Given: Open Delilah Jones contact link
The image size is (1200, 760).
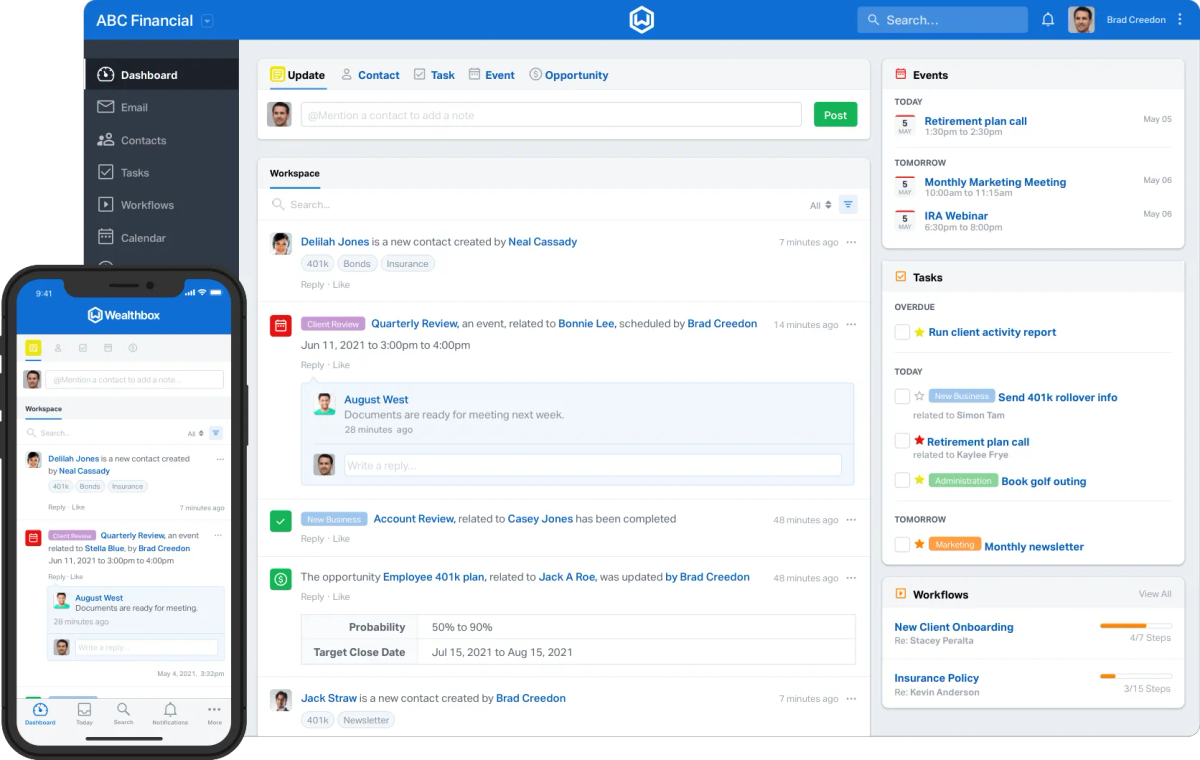Looking at the screenshot, I should (335, 242).
